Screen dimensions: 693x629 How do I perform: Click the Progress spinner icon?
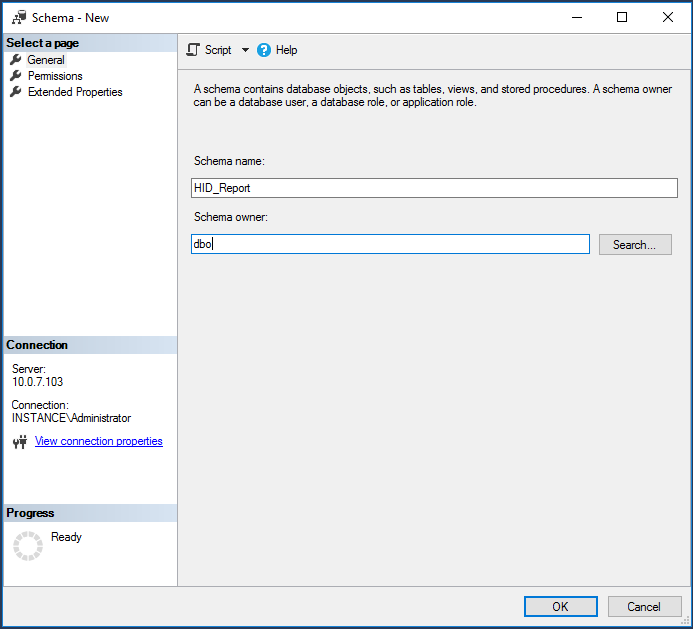tap(28, 545)
